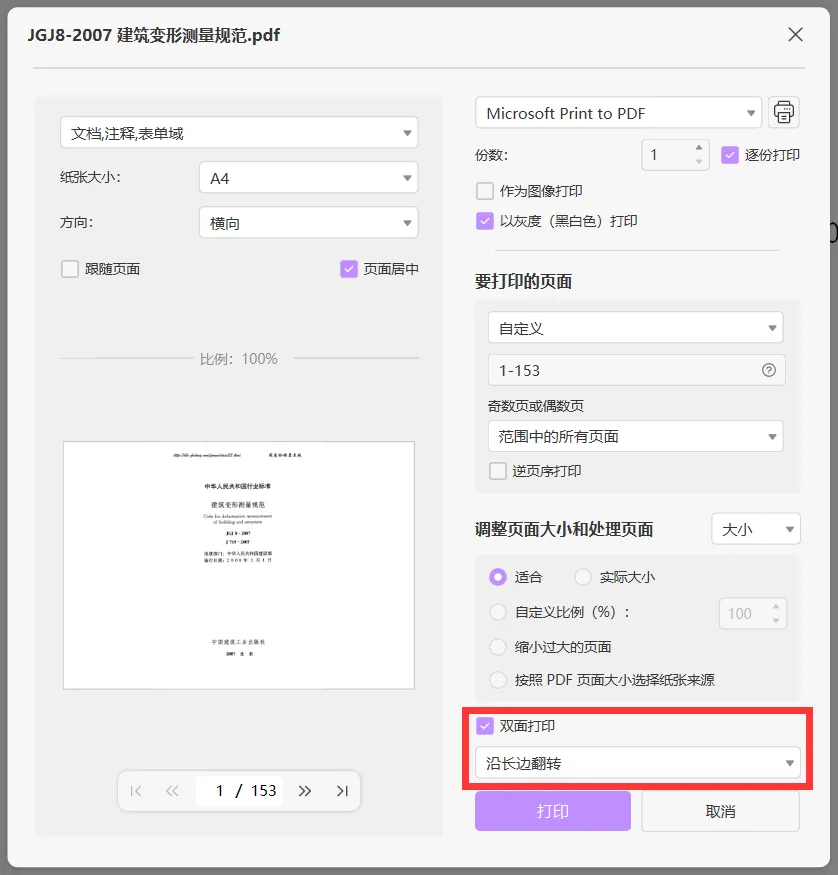Viewport: 838px width, 875px height.
Task: Increase custom scale percentage
Action: pos(776,607)
